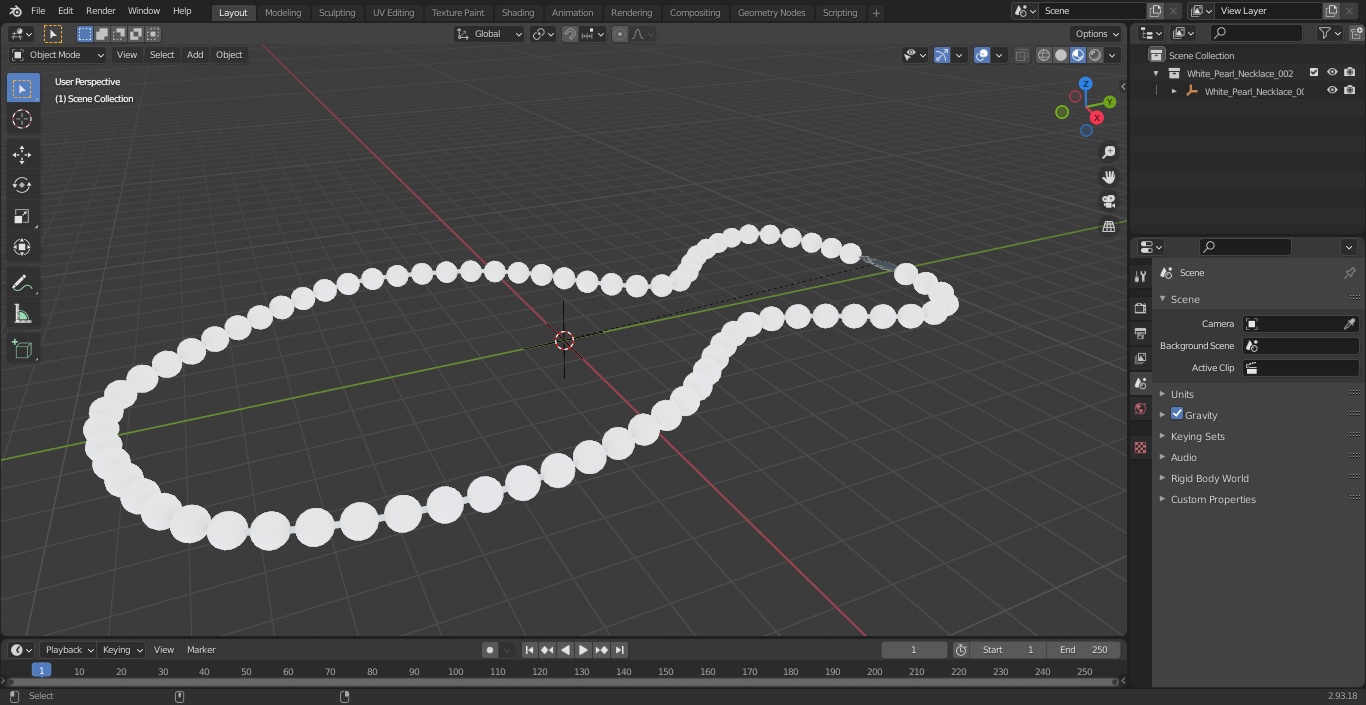This screenshot has height=705, width=1366.
Task: Click the current frame number field
Action: (914, 650)
